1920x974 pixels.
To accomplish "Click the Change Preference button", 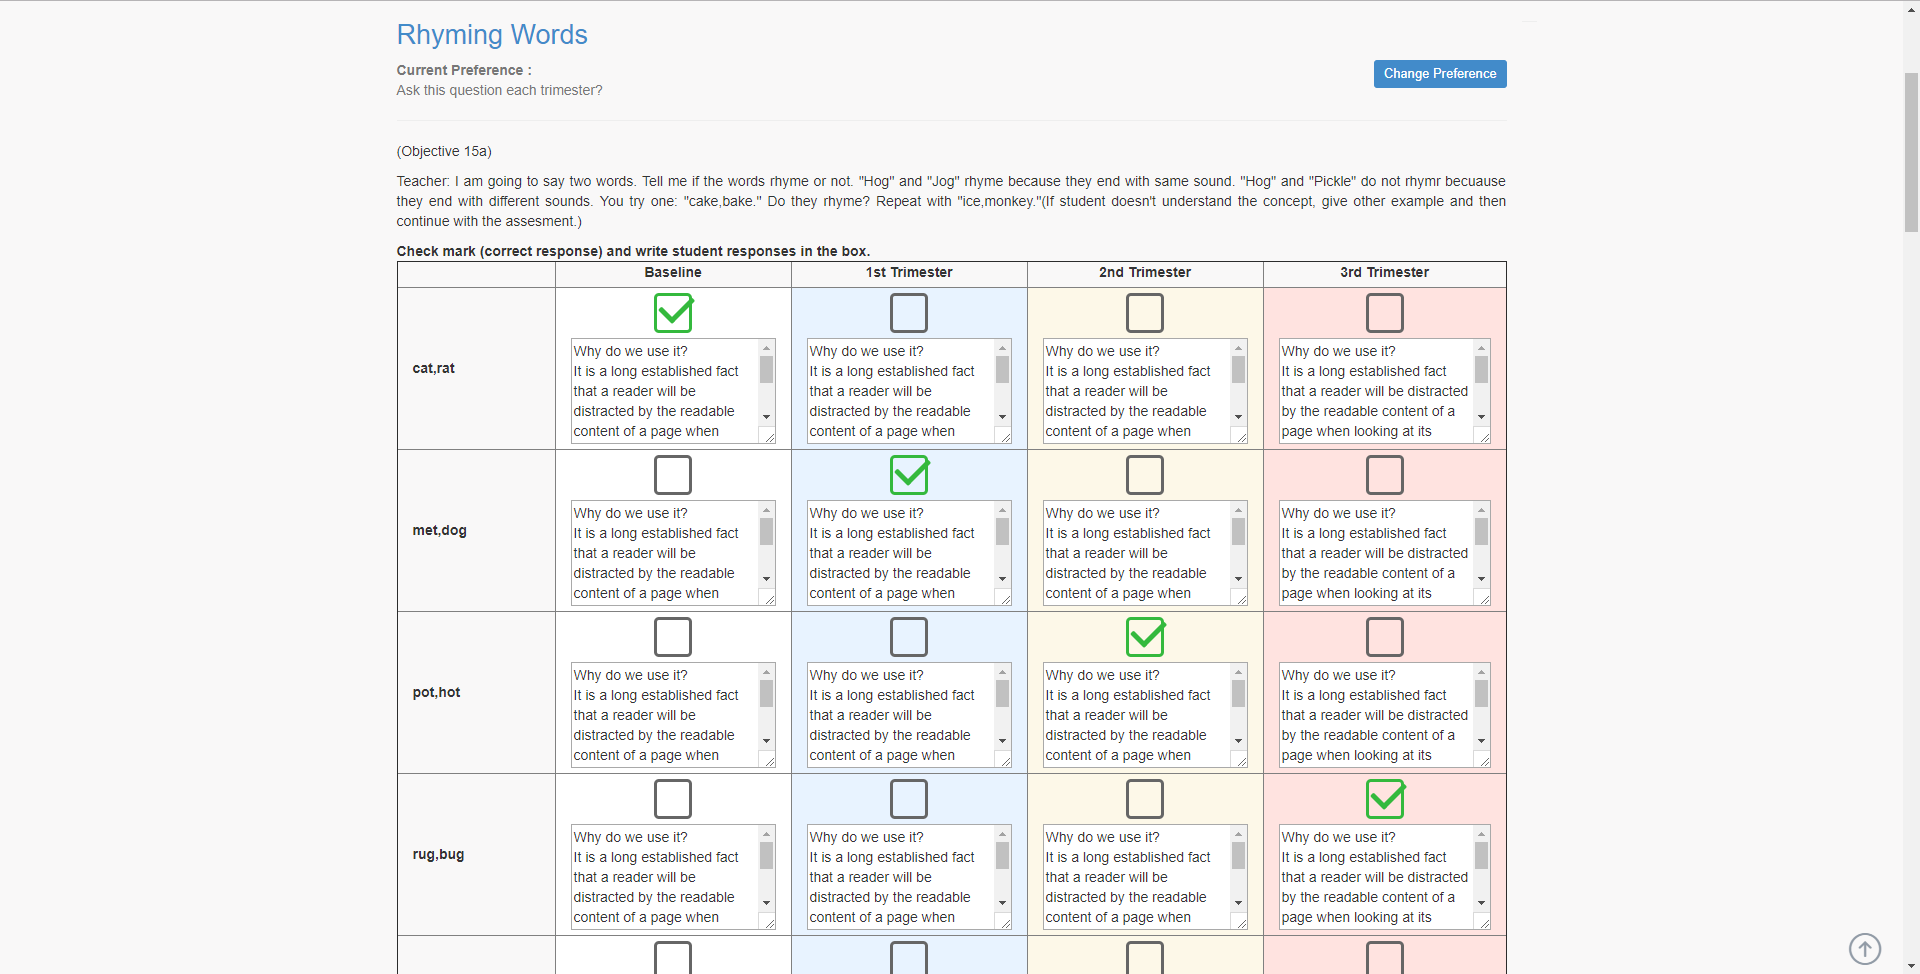I will tap(1439, 74).
